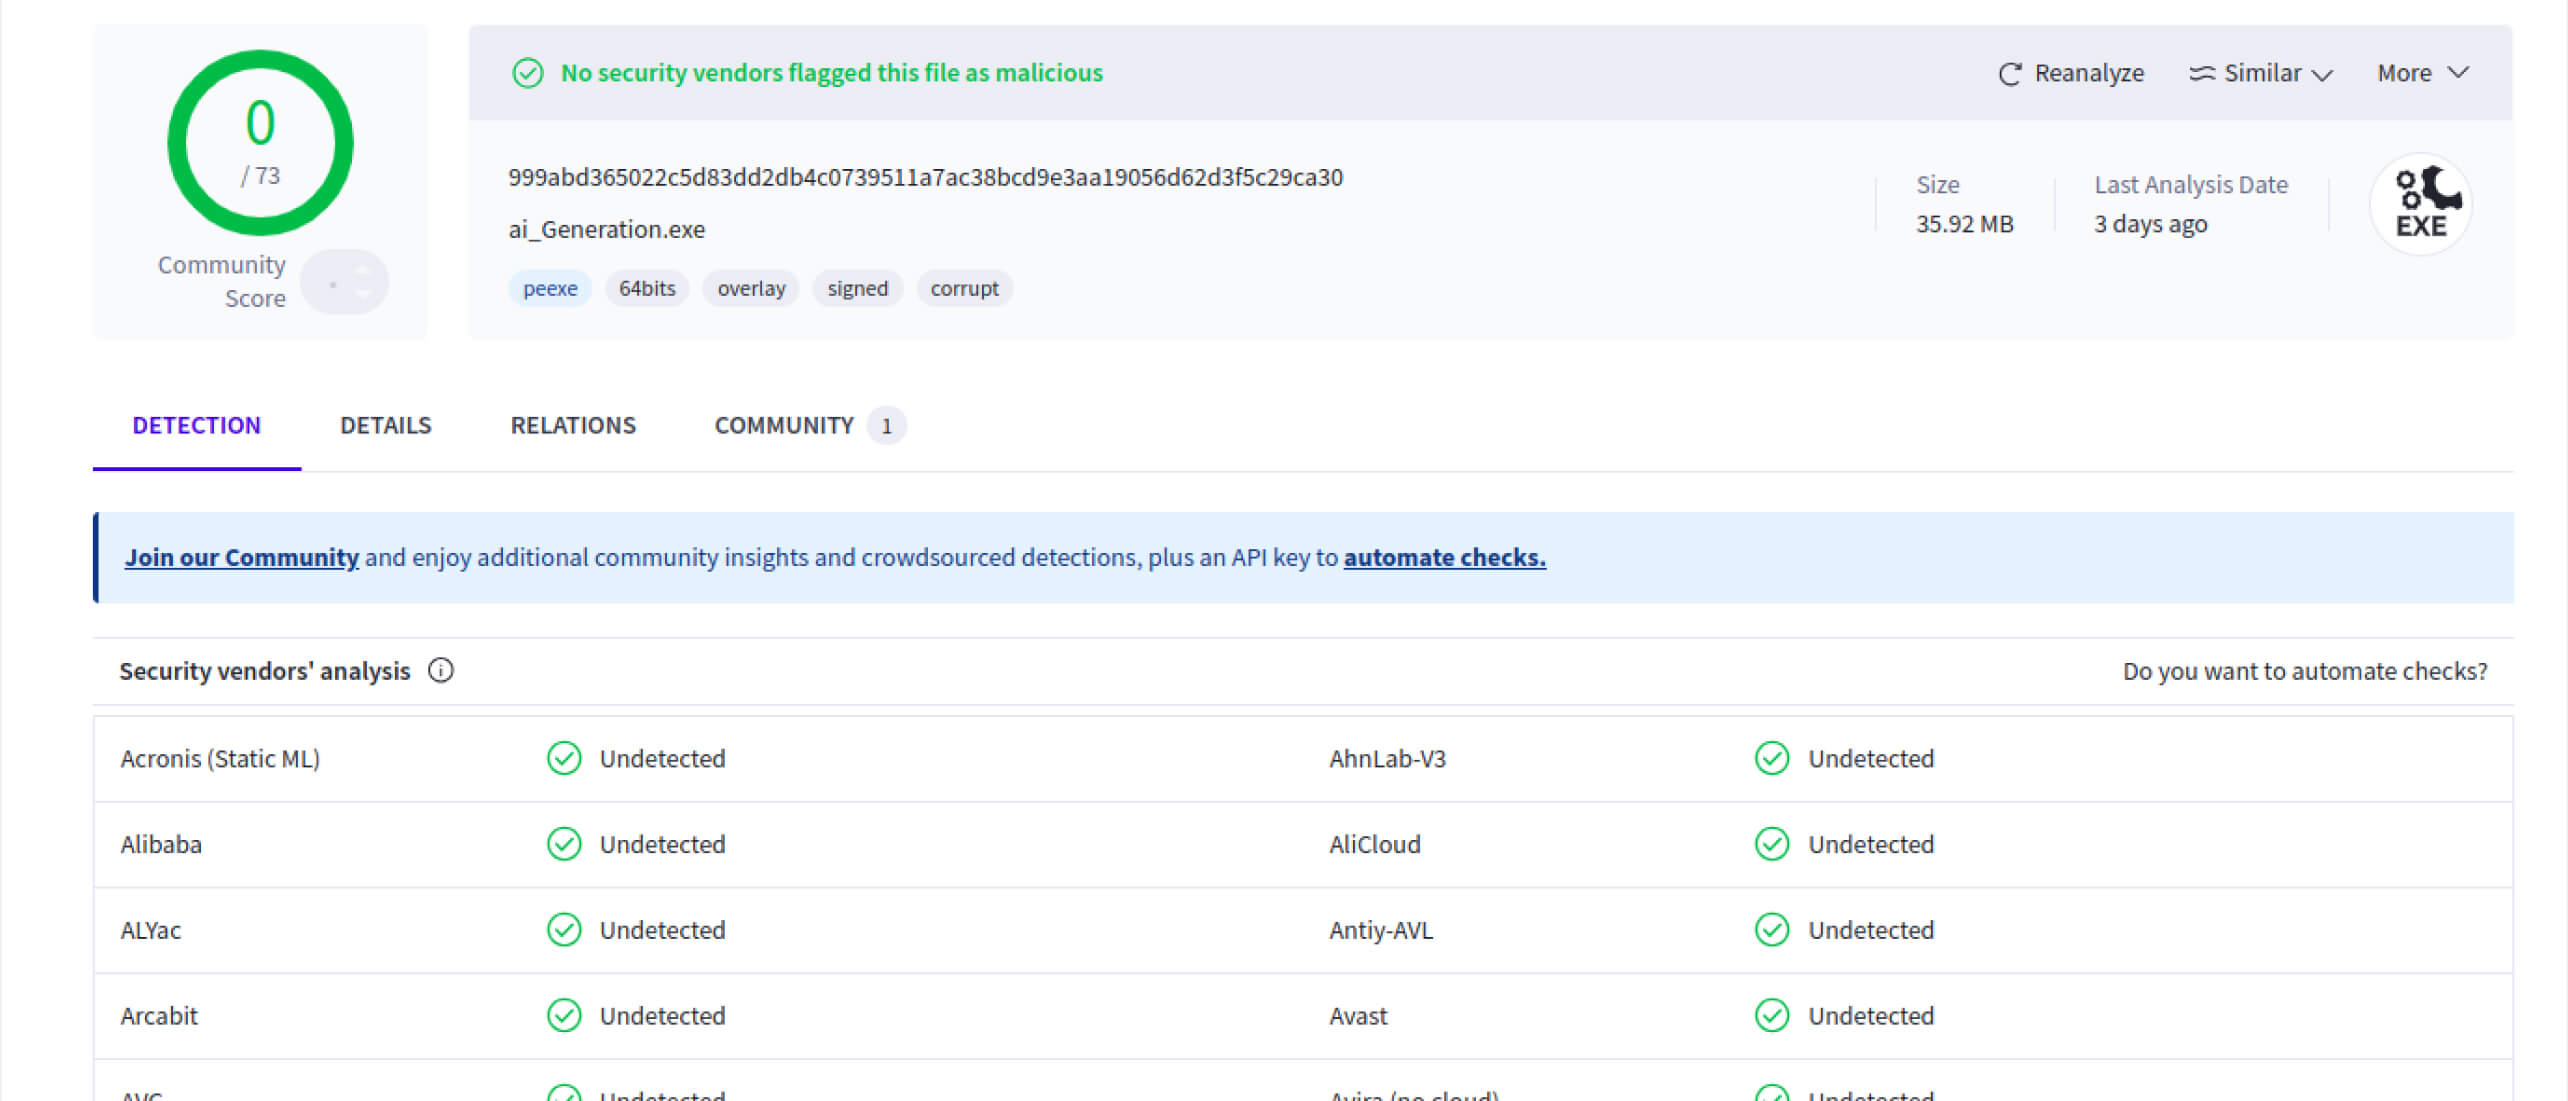Viewport: 2568px width, 1101px height.
Task: Click the AhnLab-V3 Undetected checkmark icon
Action: [1772, 758]
